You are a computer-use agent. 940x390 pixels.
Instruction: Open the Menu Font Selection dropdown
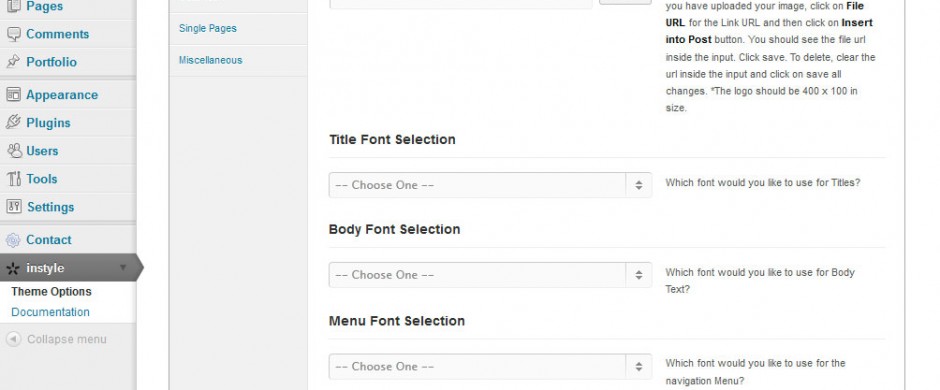tap(490, 367)
